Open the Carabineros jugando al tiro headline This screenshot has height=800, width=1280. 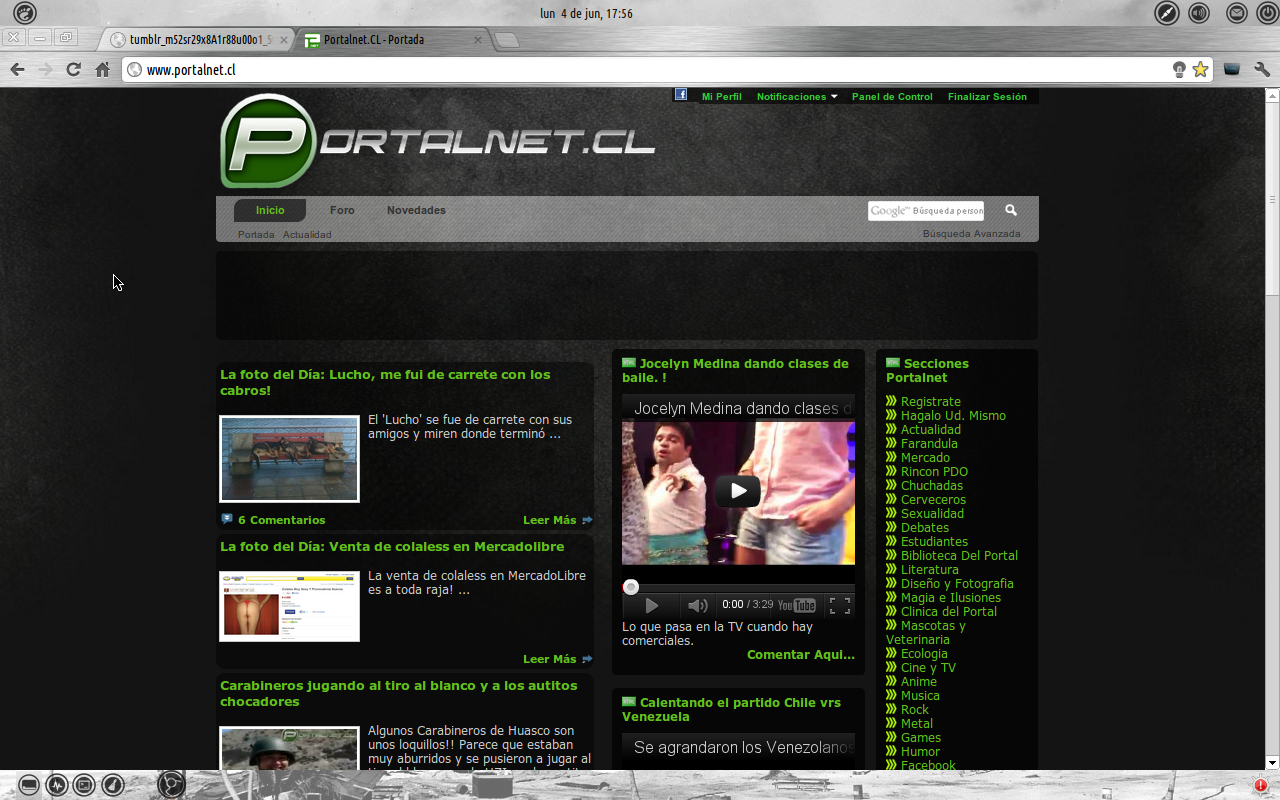pos(399,694)
